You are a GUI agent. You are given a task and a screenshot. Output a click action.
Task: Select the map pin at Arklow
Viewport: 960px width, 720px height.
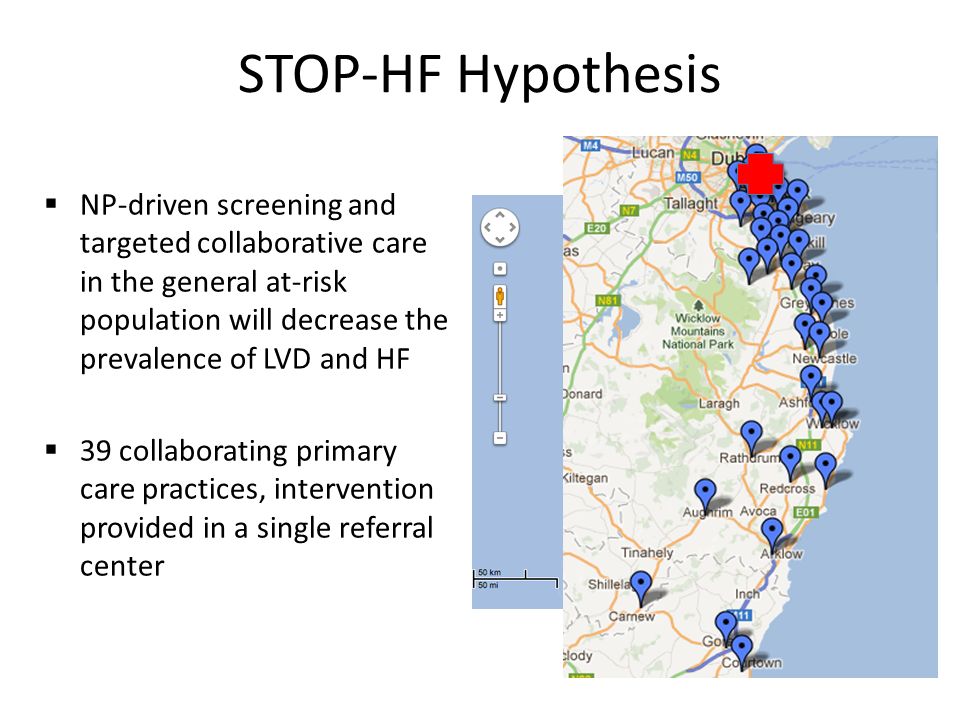click(771, 534)
